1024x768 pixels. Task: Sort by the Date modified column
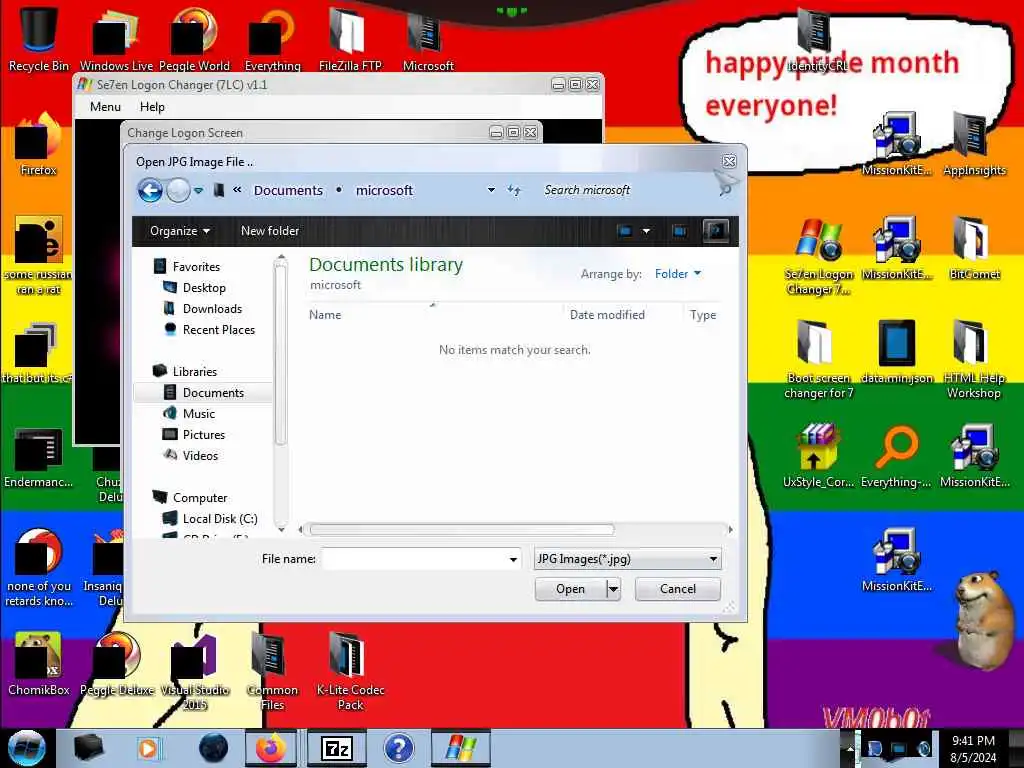point(607,315)
